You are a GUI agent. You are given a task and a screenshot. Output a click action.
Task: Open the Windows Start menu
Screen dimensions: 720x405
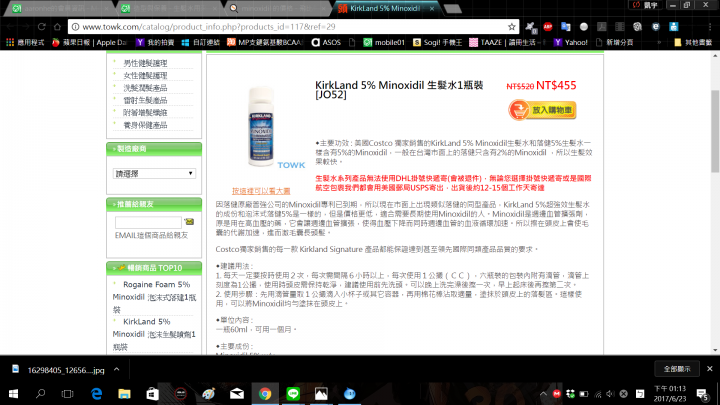click(x=13, y=394)
